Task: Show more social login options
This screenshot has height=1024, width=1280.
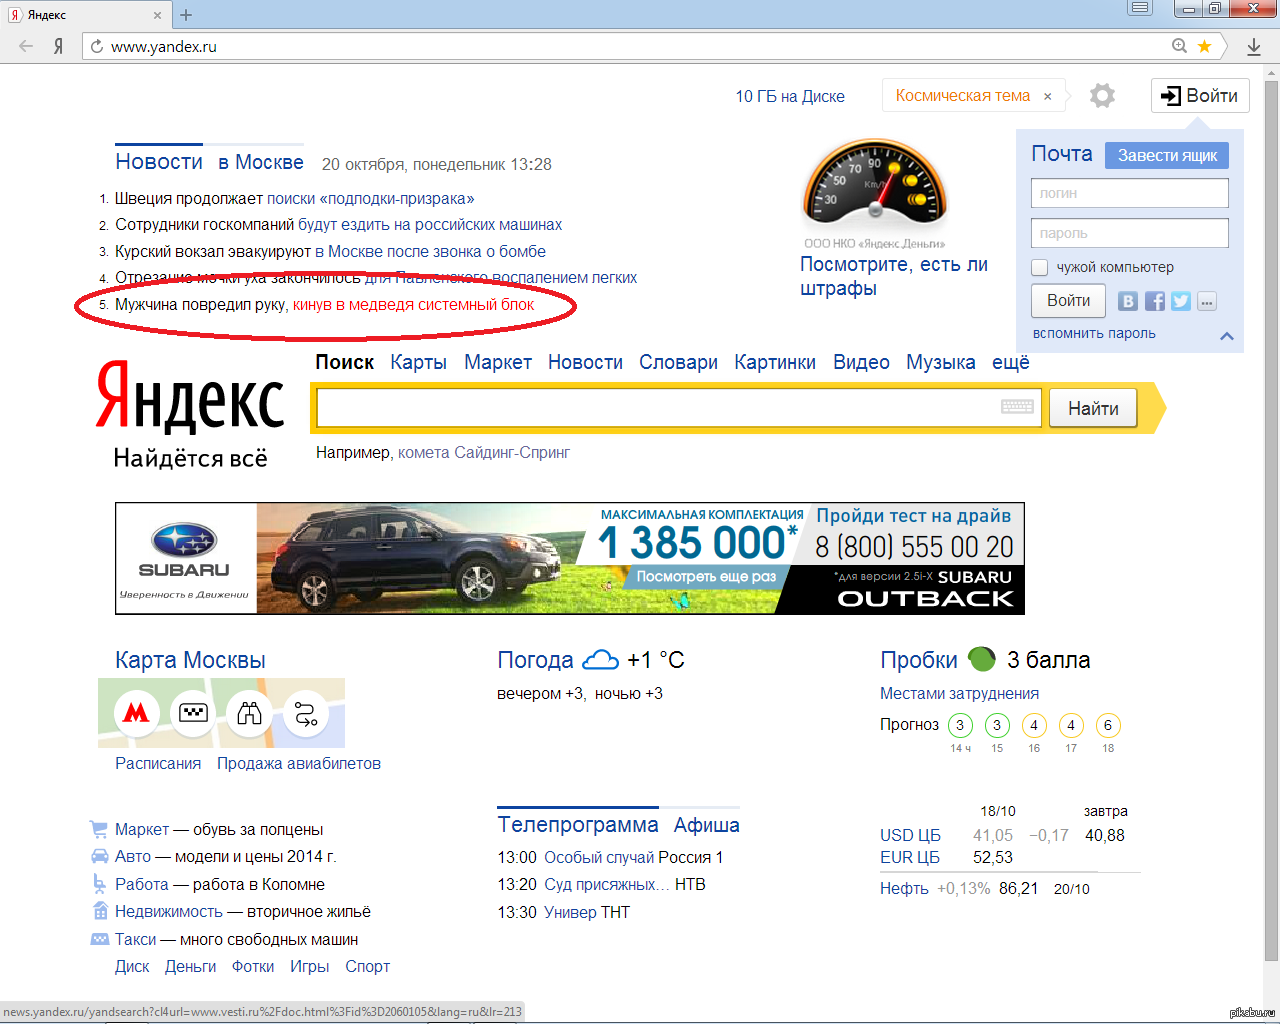Action: [1207, 301]
